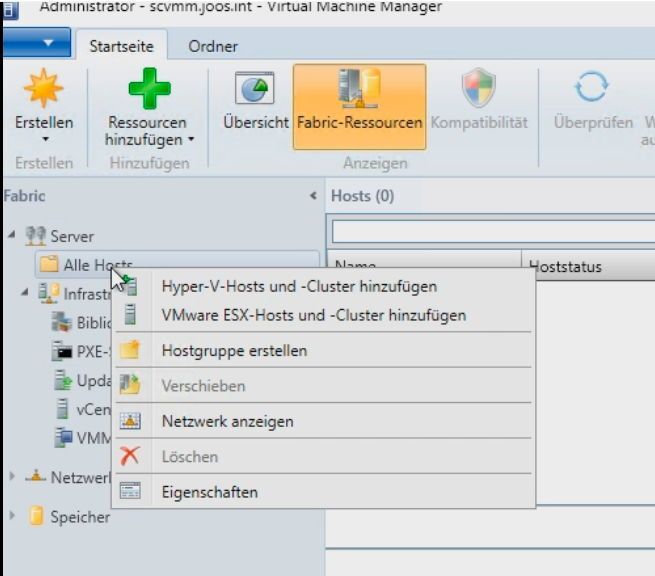Viewport: 655px width, 576px height.
Task: Switch to the Startseite ribbon tab
Action: click(x=122, y=46)
